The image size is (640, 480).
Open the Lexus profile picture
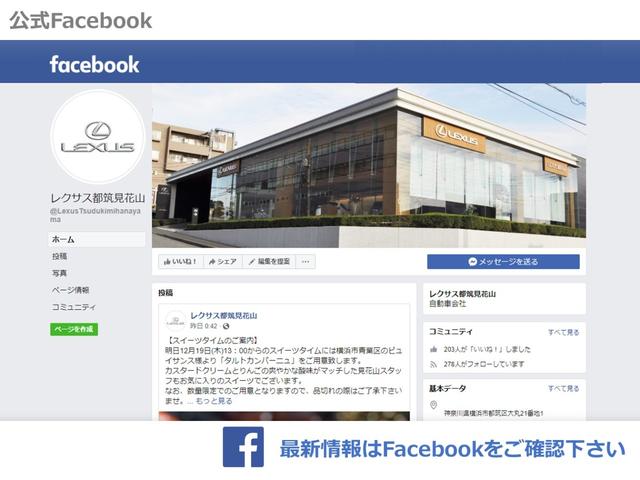98,137
